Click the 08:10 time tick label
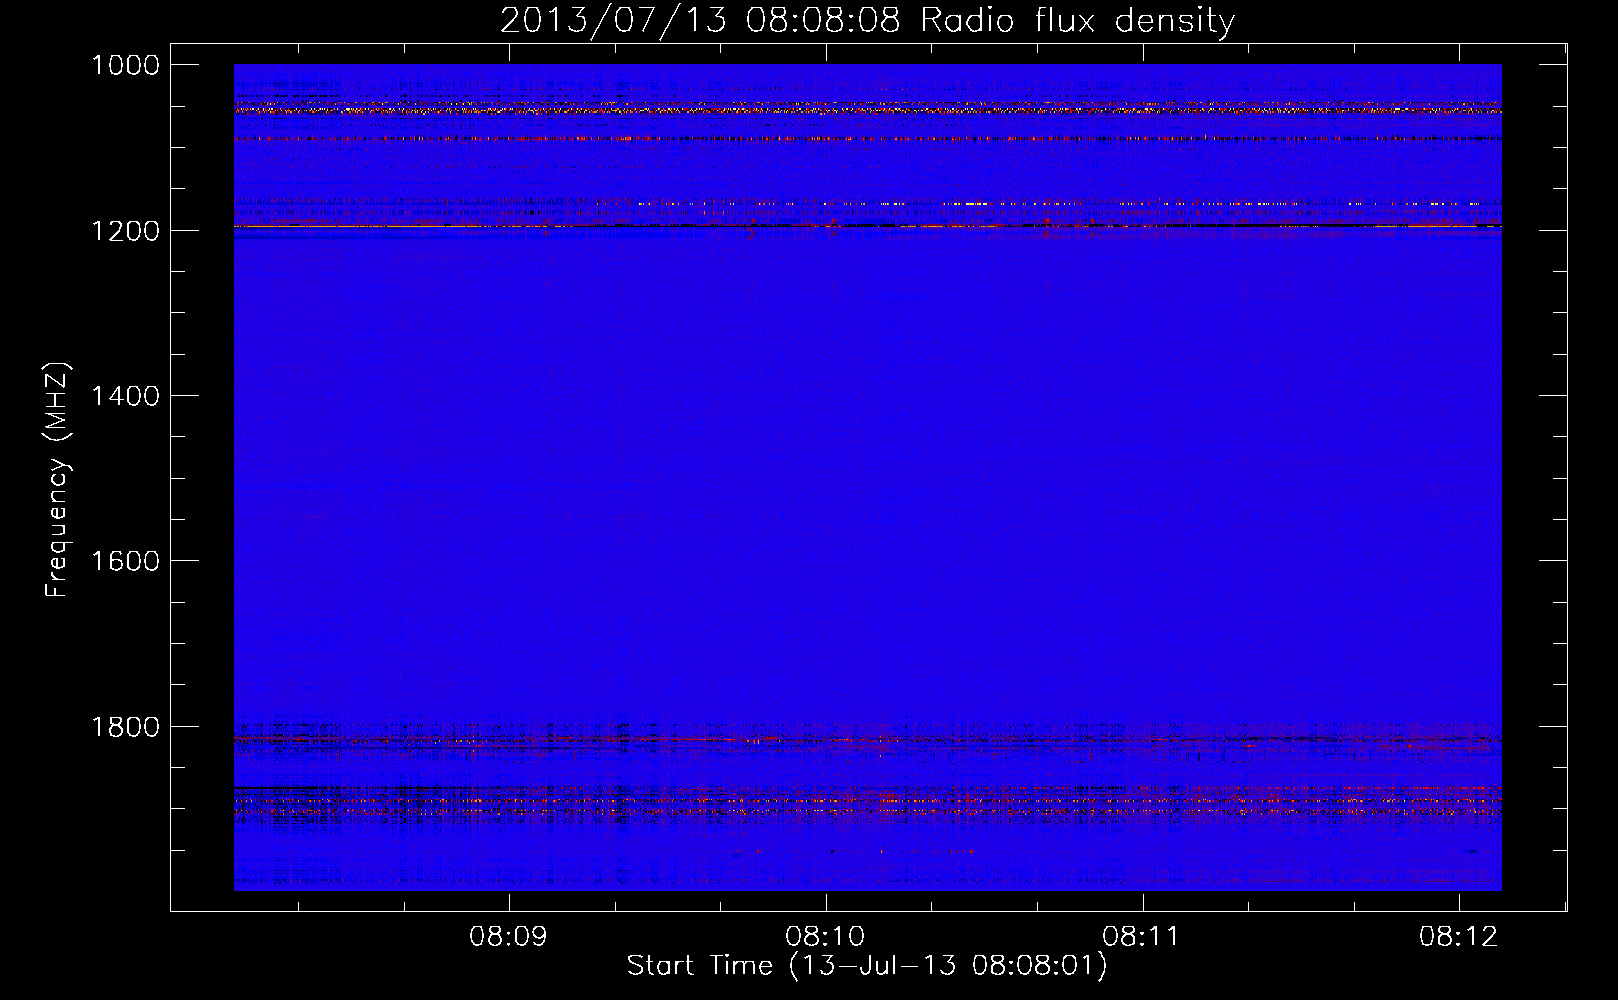Viewport: 1618px width, 1000px height. [825, 937]
